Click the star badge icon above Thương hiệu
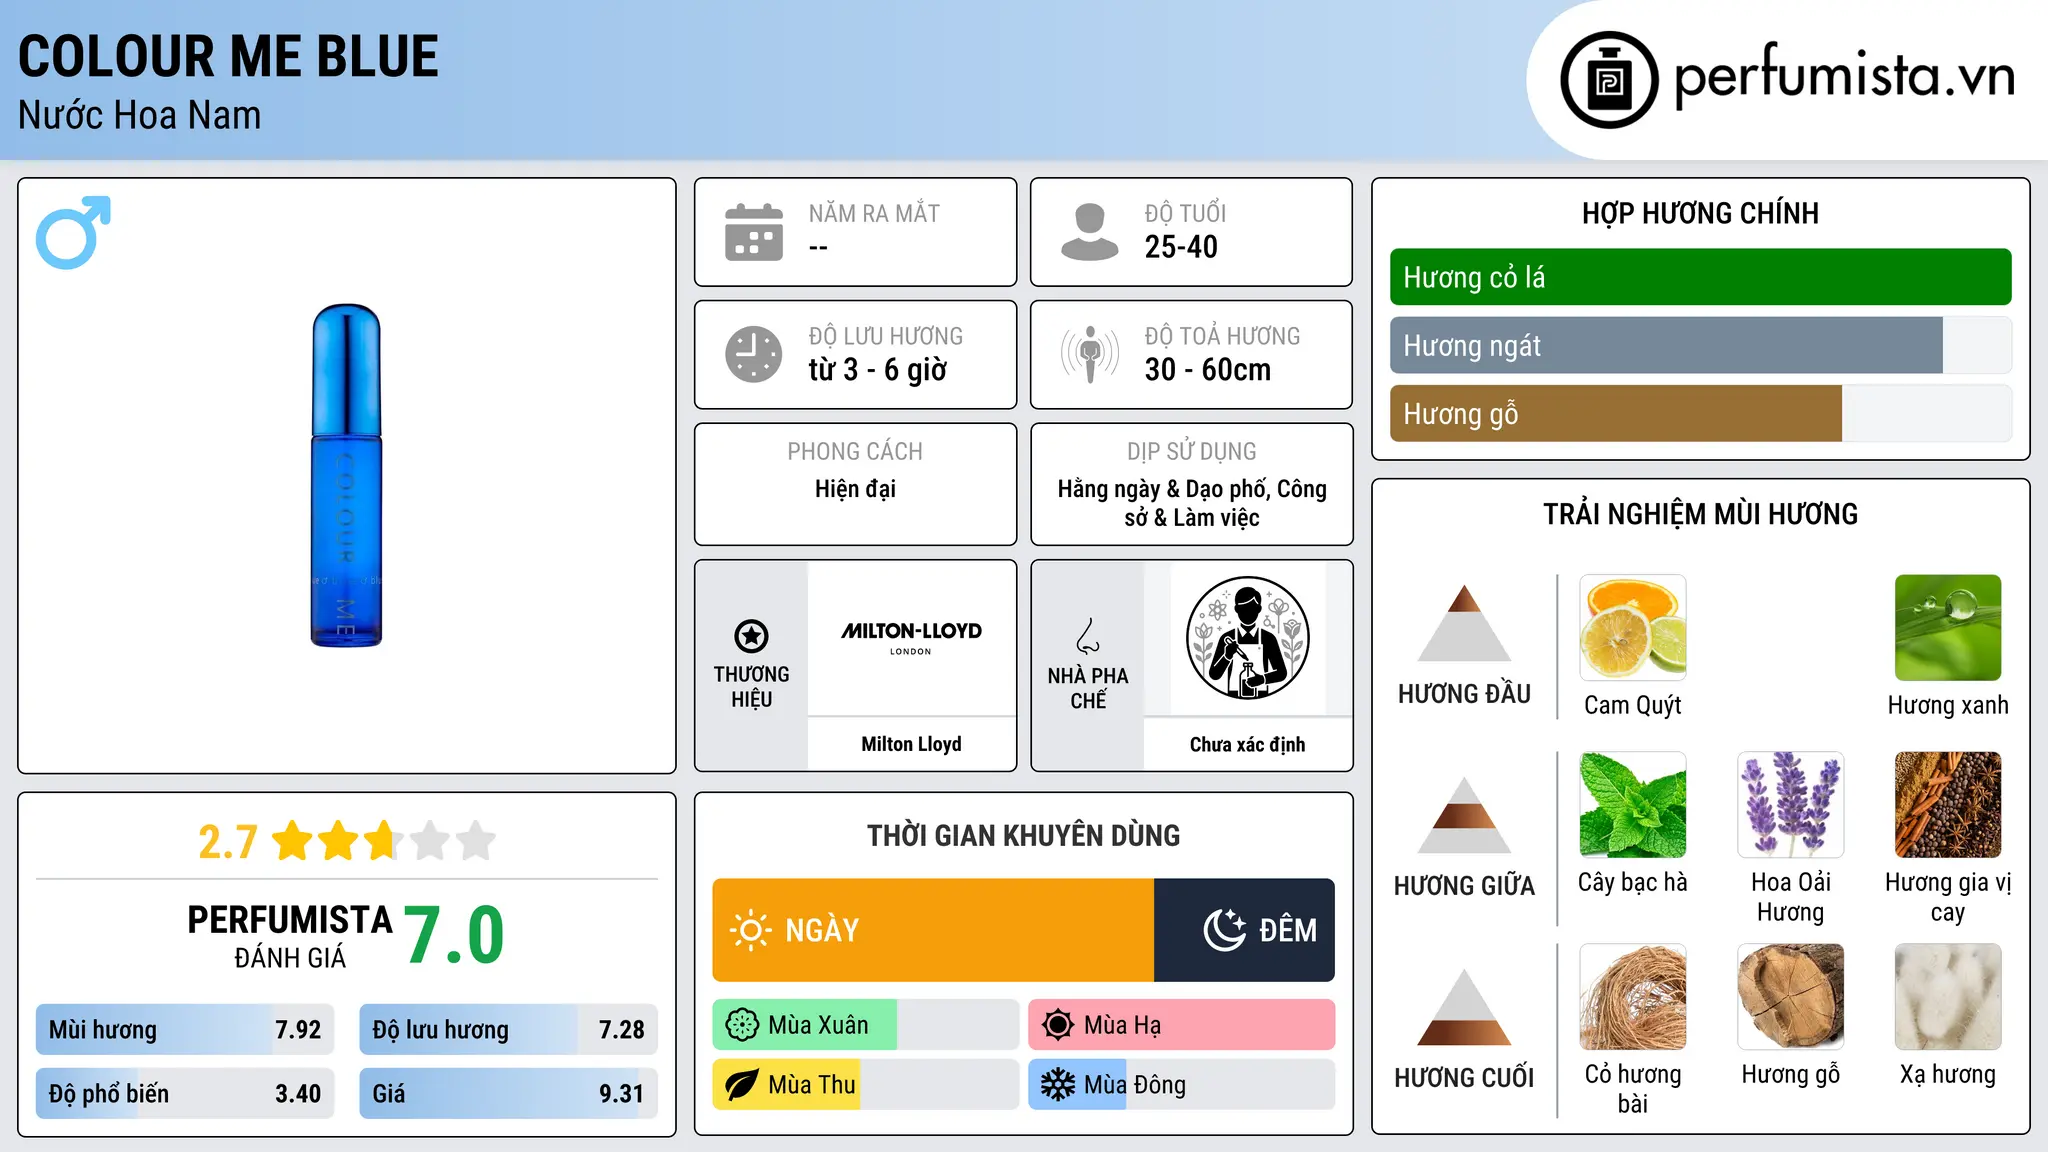Screen dimensions: 2048x1152 pos(751,636)
